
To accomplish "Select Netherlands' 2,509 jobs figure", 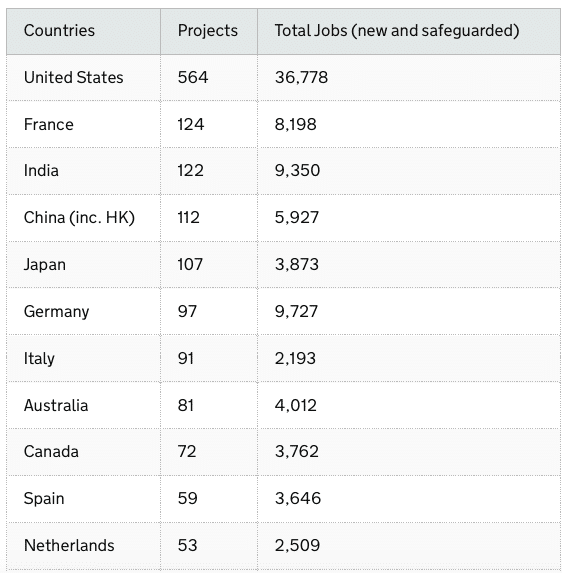I will tap(297, 546).
